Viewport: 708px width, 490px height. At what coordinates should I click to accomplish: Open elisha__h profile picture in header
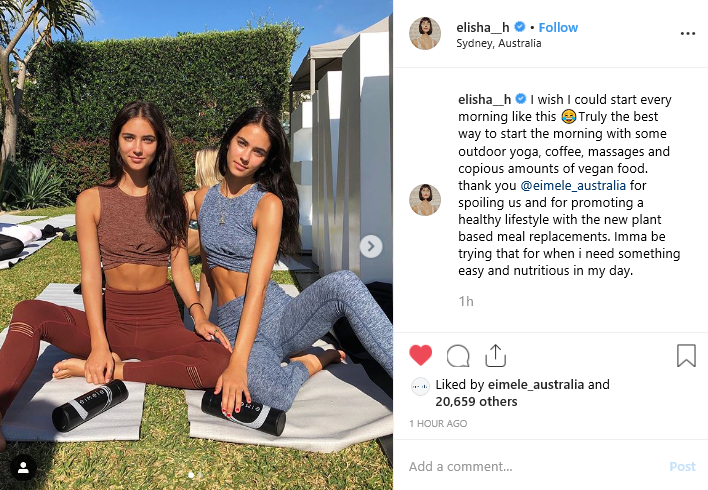click(424, 33)
